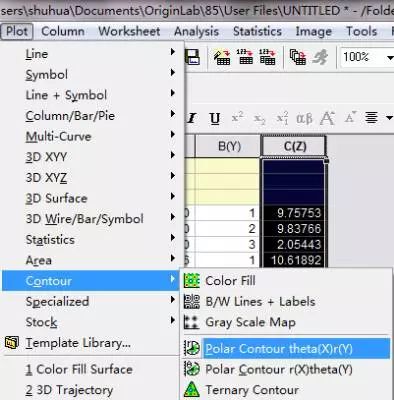Click the Color Fill contour icon
The height and width of the screenshot is (400, 394).
192,281
